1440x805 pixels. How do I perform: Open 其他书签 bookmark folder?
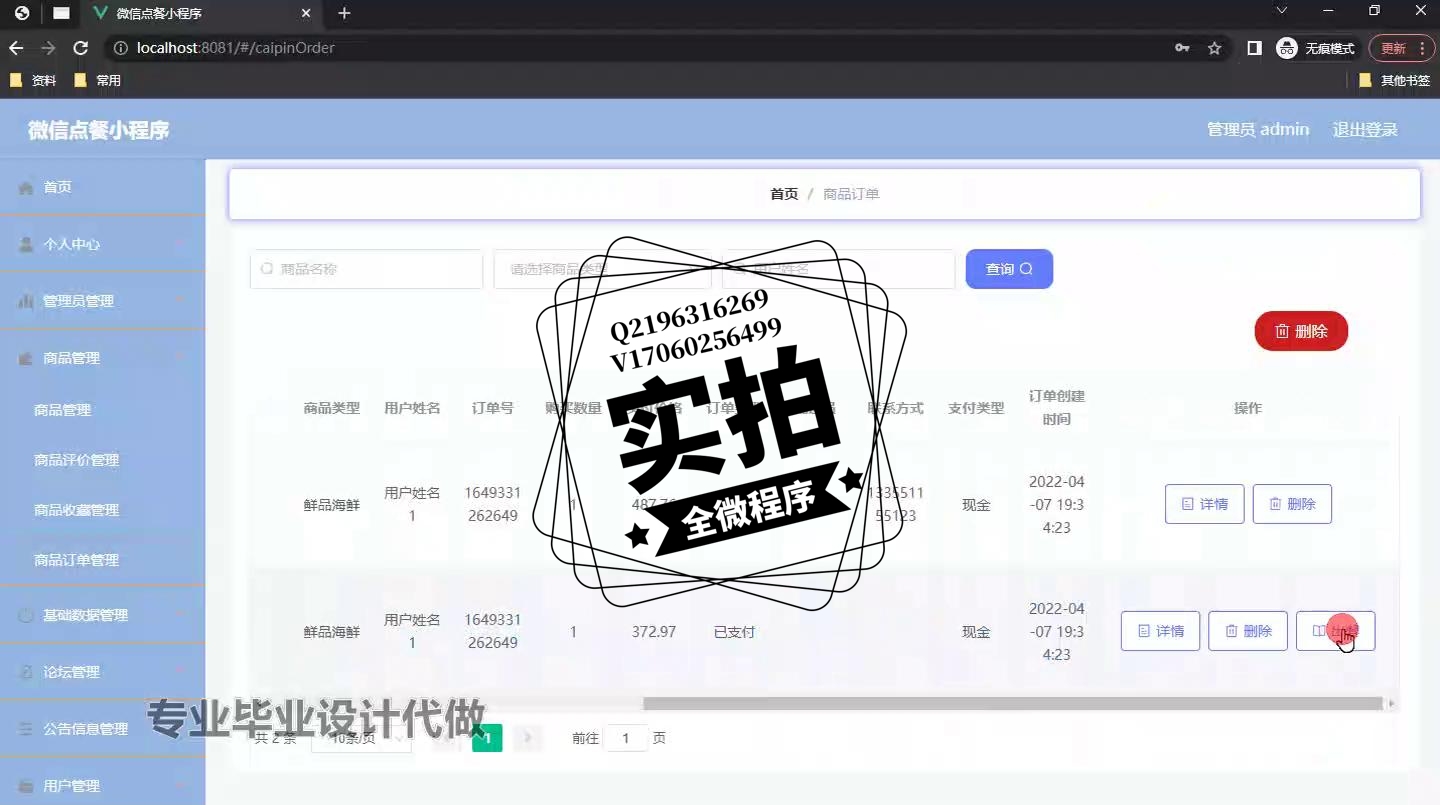pos(1395,80)
